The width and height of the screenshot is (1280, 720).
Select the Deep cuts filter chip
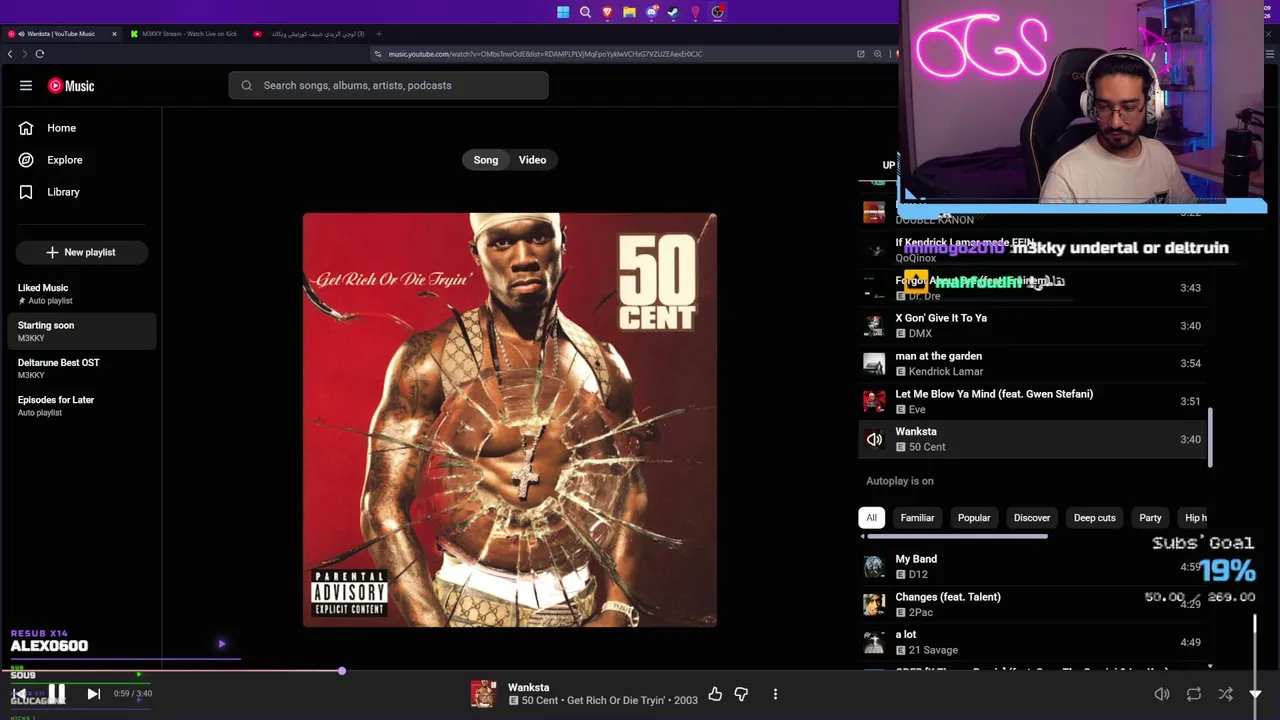tap(1094, 518)
